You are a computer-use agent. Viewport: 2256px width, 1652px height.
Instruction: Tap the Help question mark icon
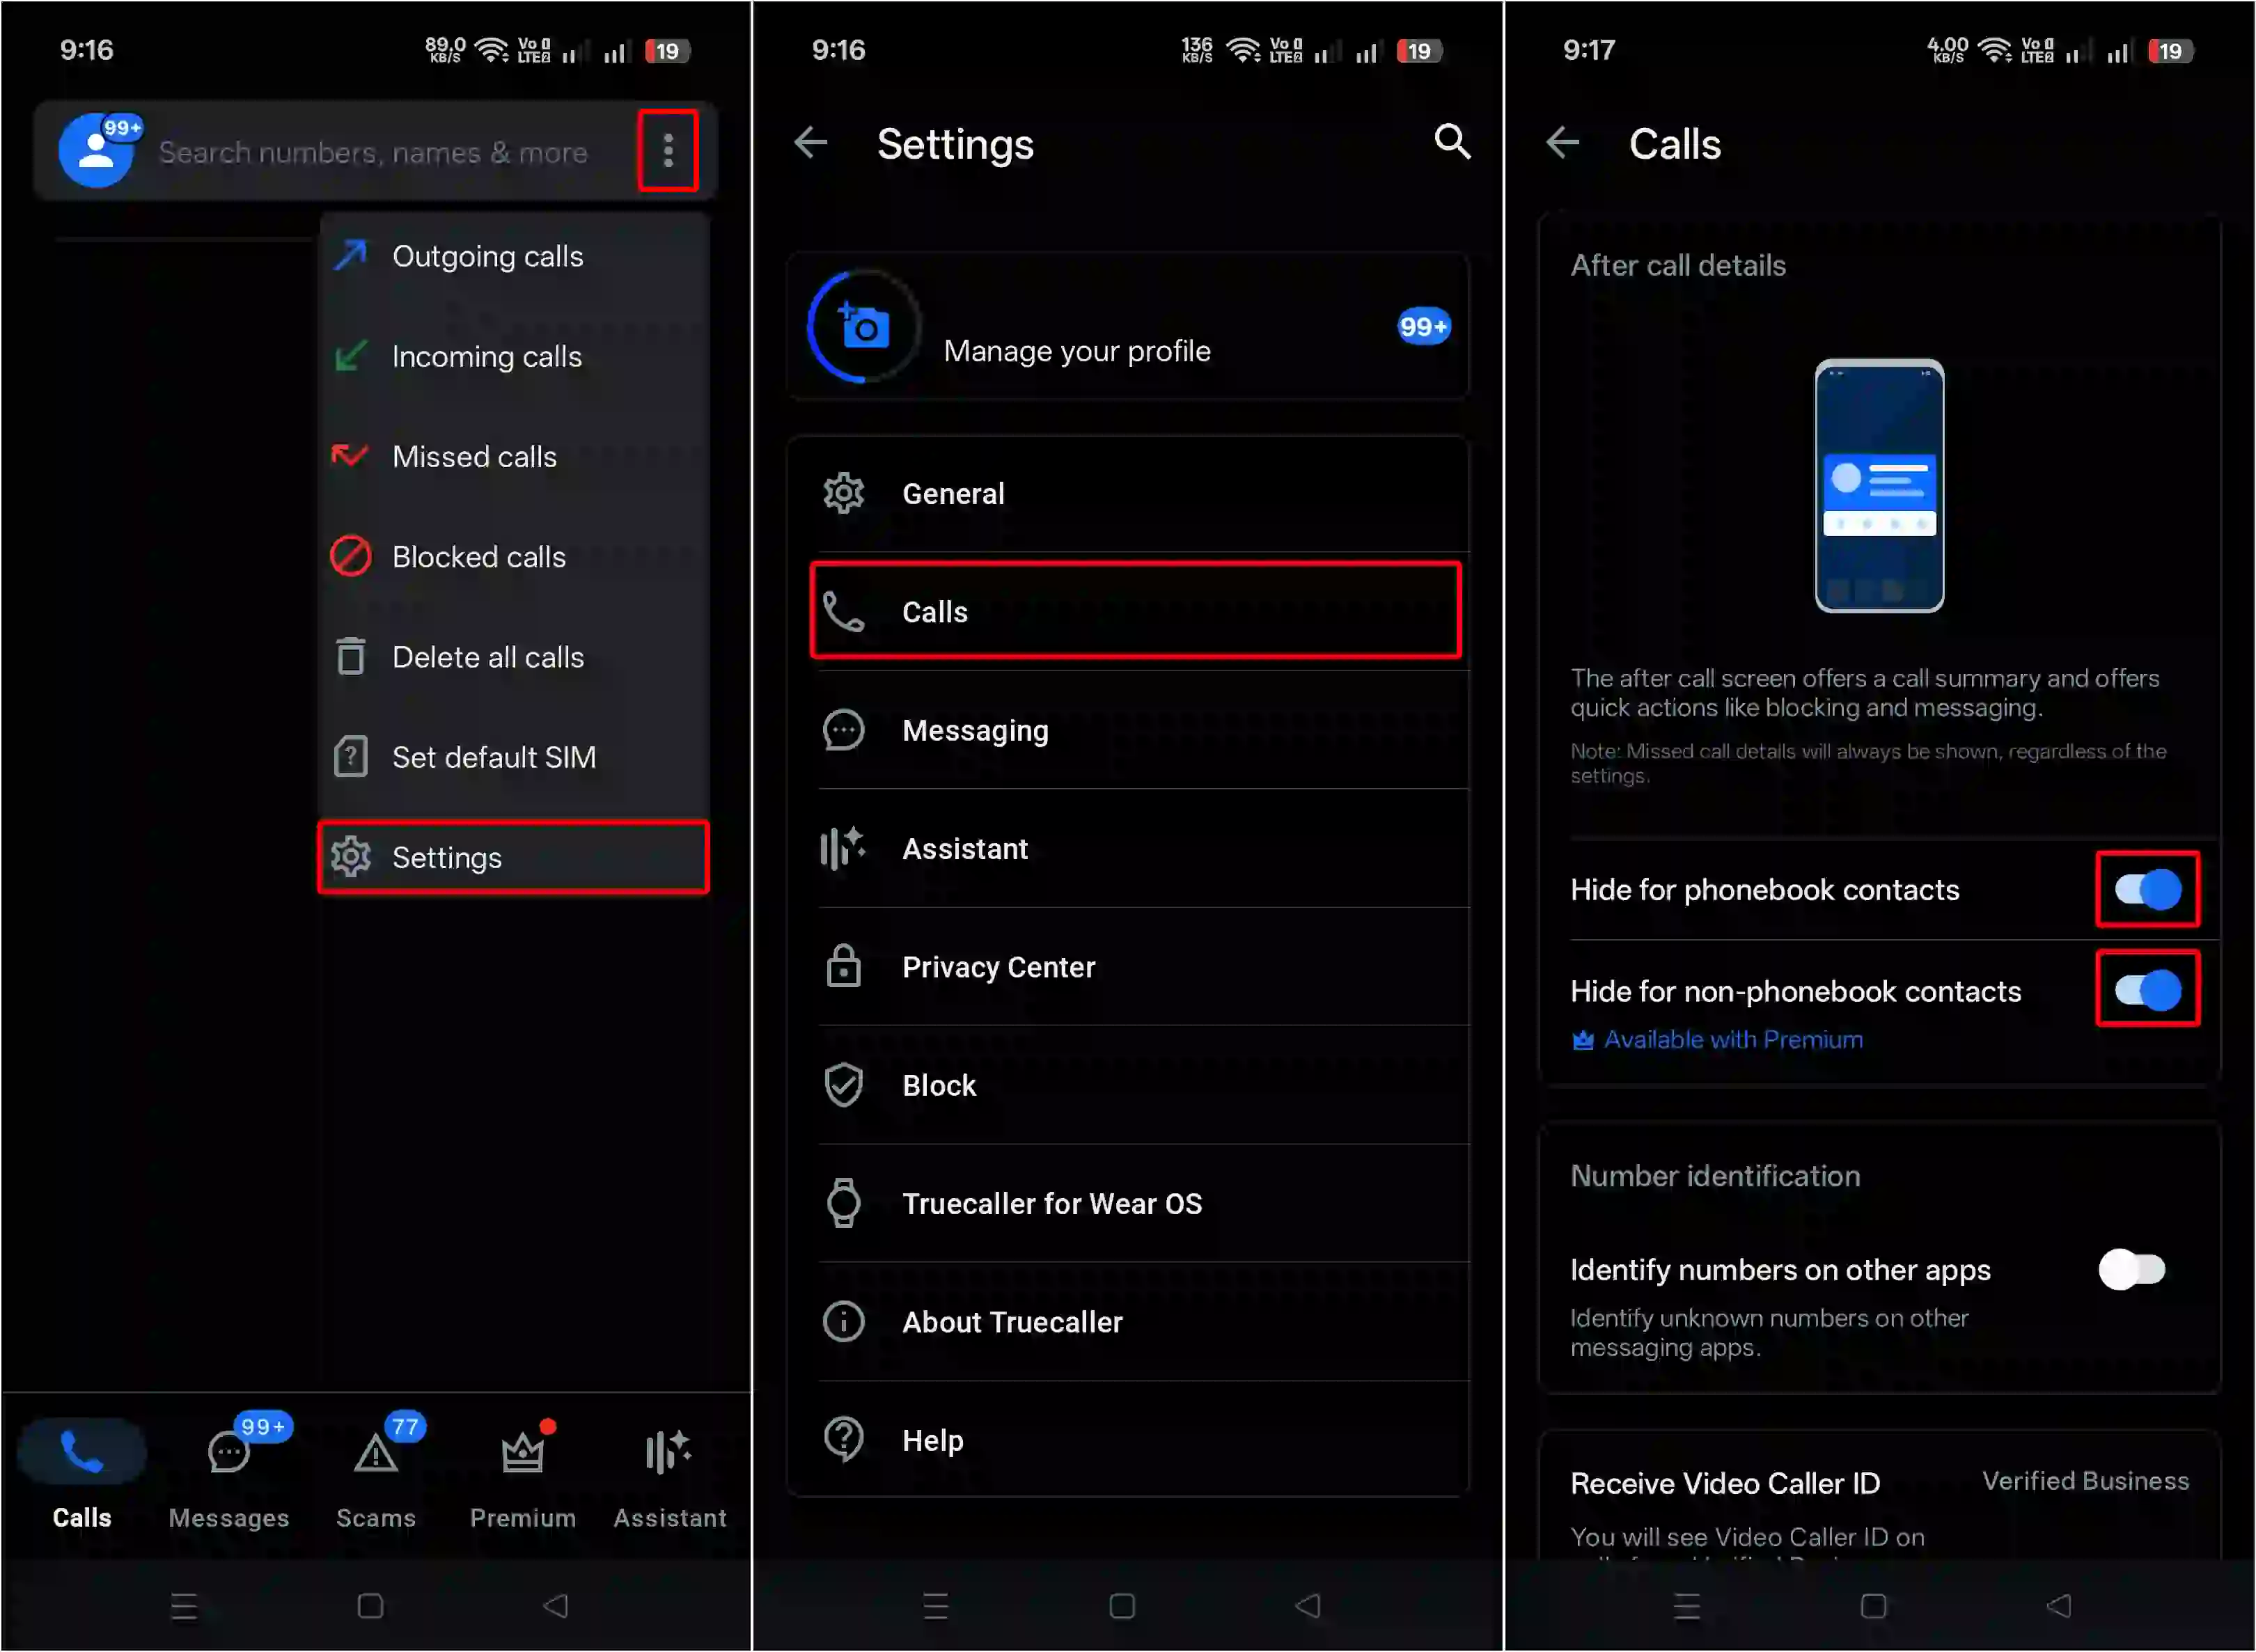(843, 1439)
